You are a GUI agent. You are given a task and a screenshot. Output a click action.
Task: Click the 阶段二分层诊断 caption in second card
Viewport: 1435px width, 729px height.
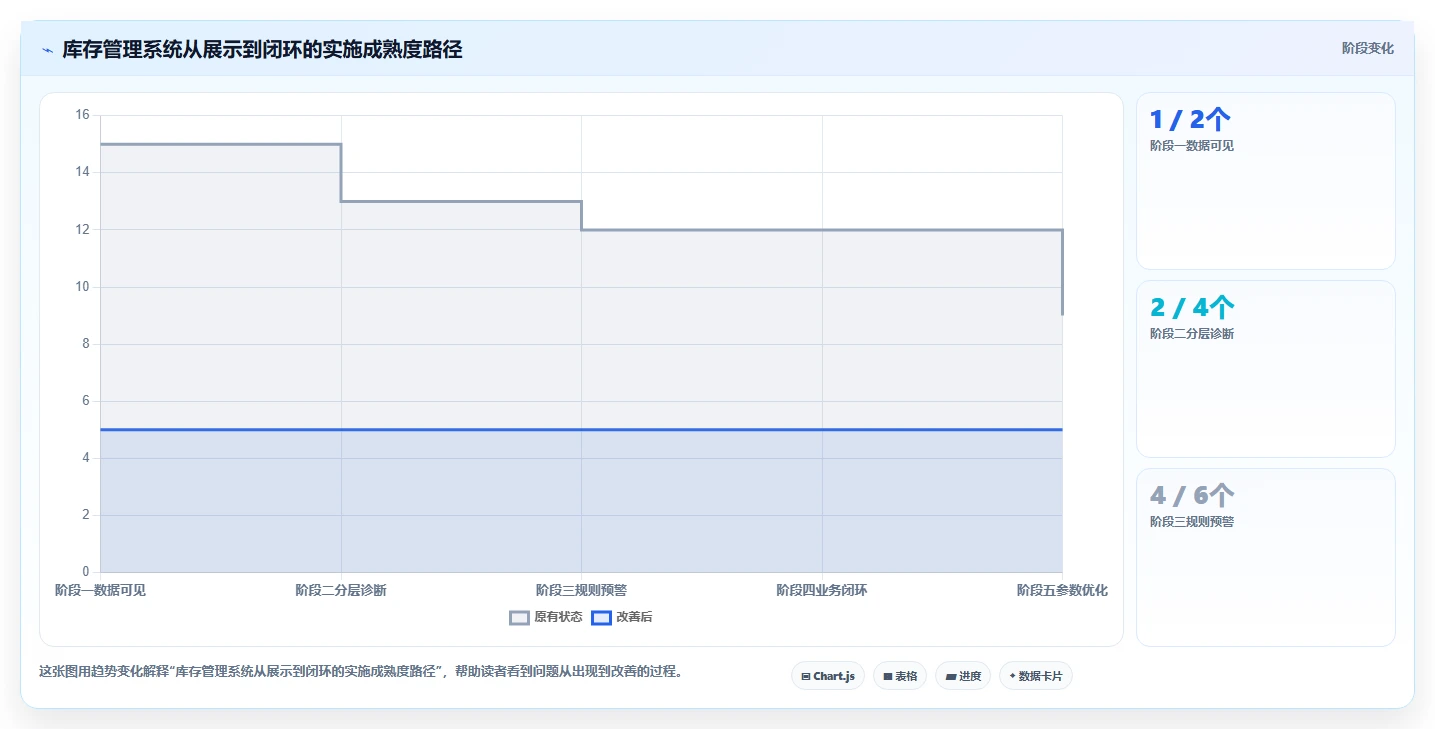tap(1192, 334)
